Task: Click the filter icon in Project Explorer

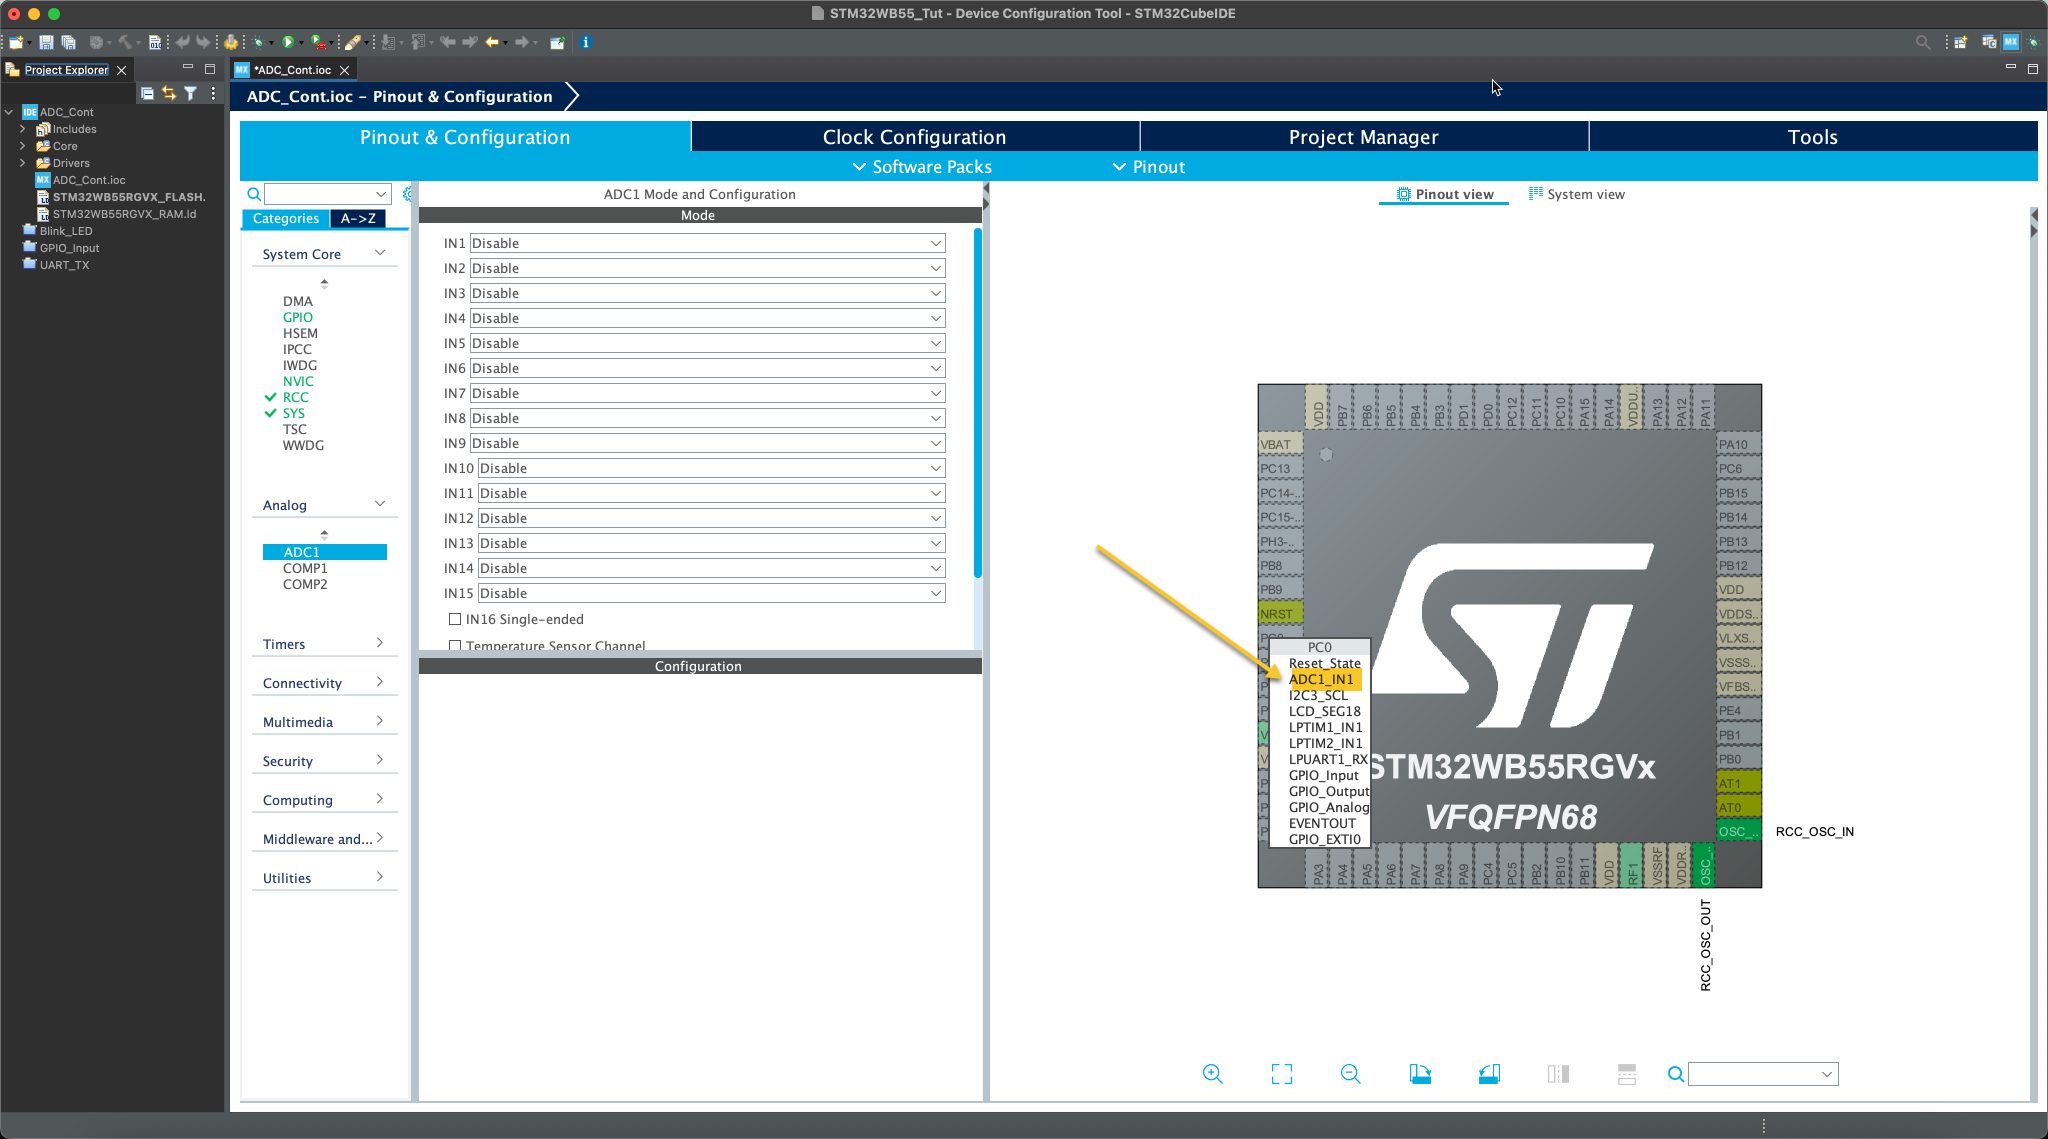Action: [x=190, y=93]
